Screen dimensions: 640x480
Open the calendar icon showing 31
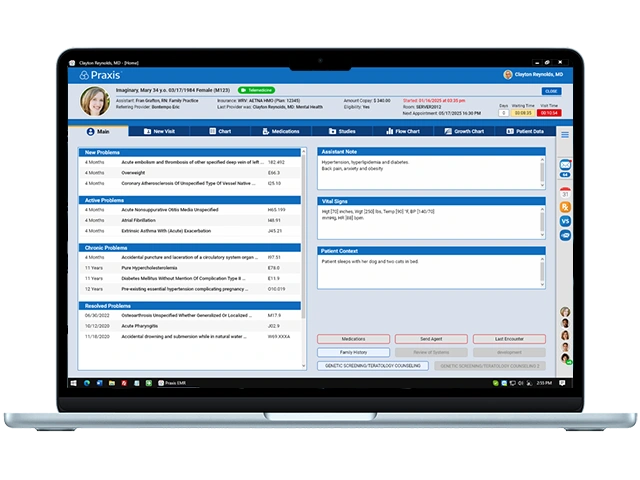(x=565, y=191)
